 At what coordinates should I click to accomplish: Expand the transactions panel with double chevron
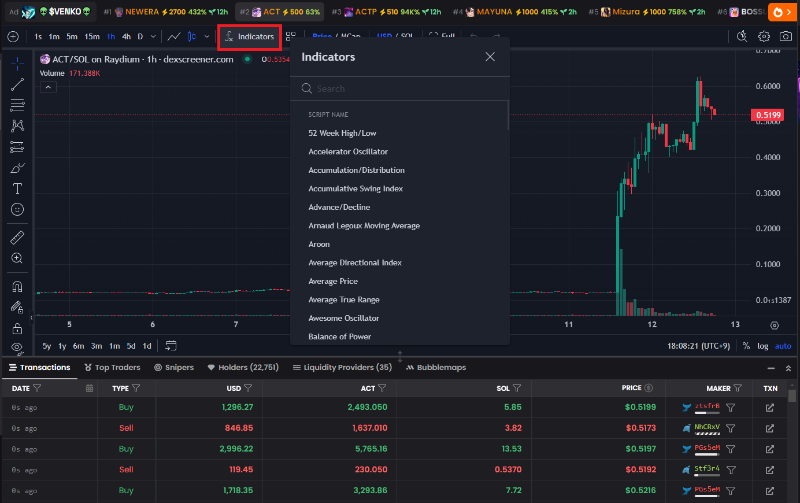(788, 368)
